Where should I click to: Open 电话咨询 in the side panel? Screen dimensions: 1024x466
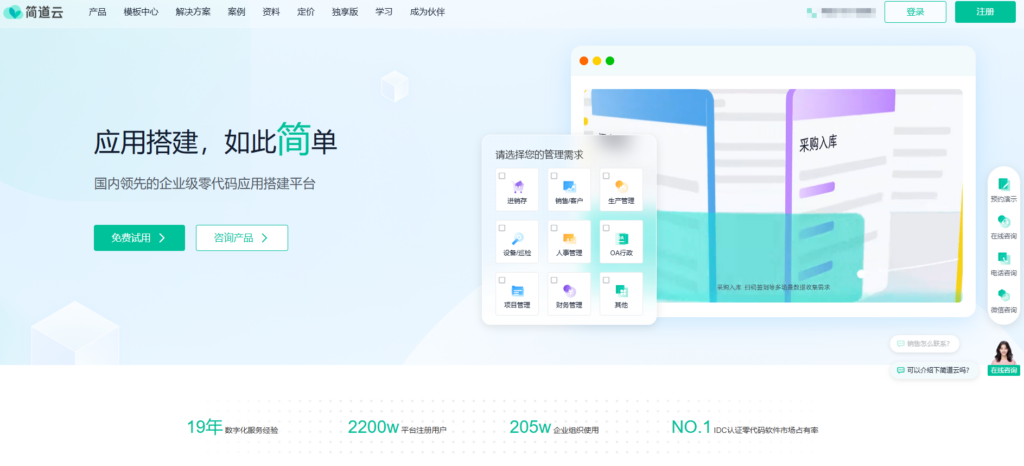pyautogui.click(x=1004, y=264)
